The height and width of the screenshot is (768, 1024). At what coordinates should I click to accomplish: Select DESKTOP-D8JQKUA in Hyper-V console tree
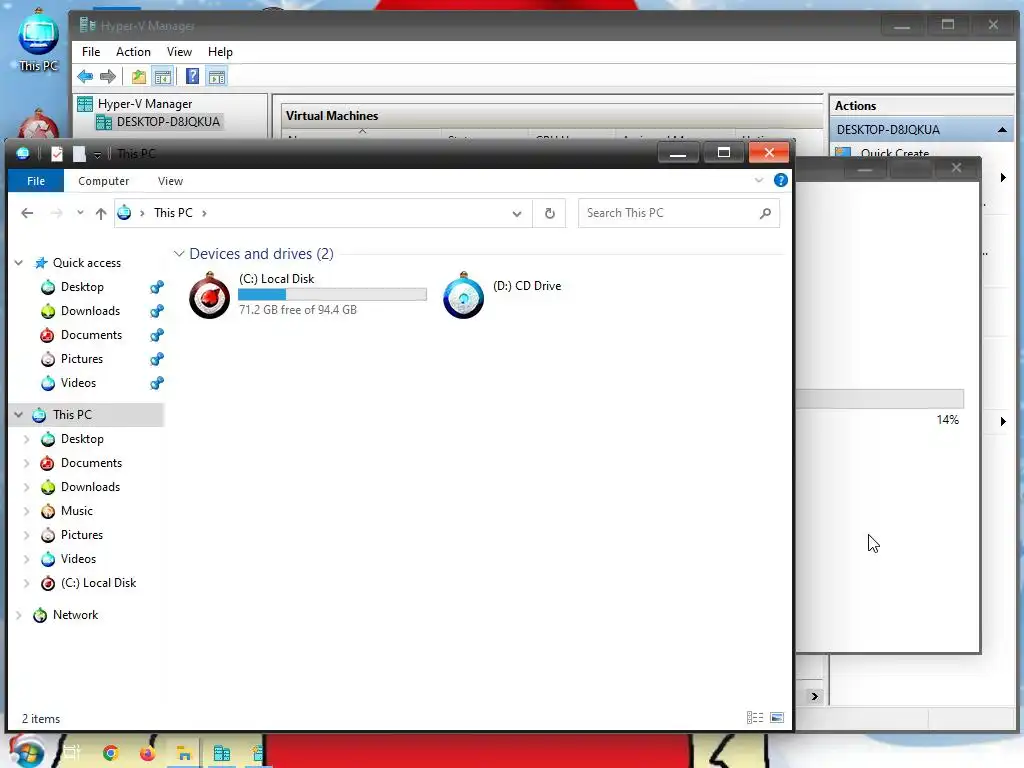[x=168, y=121]
